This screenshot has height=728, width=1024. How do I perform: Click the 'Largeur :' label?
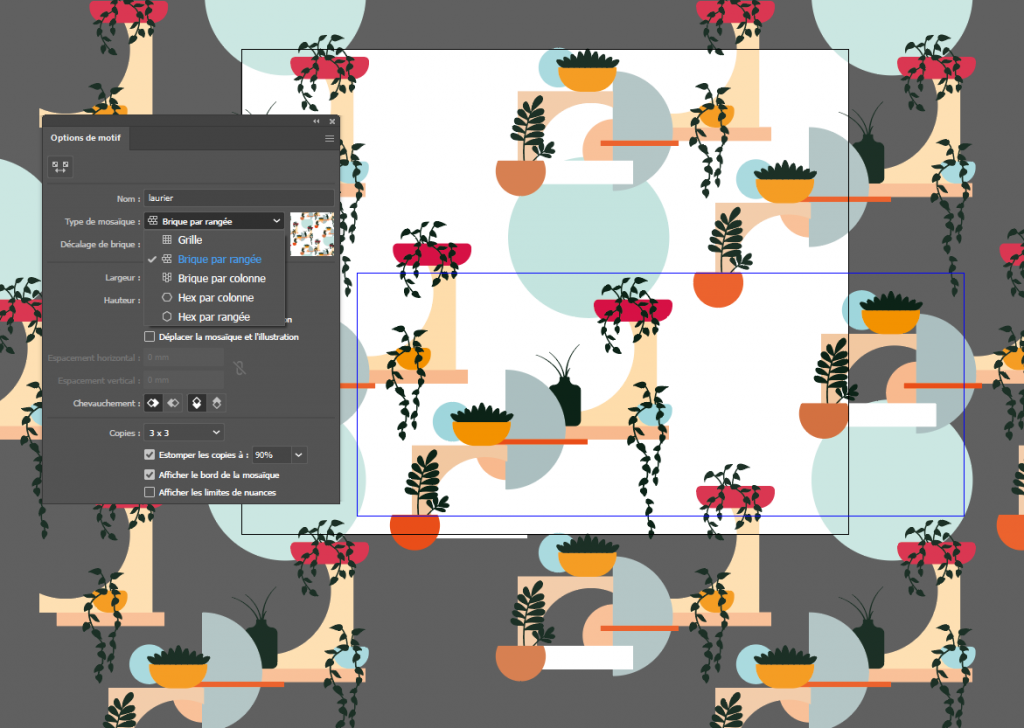(123, 277)
